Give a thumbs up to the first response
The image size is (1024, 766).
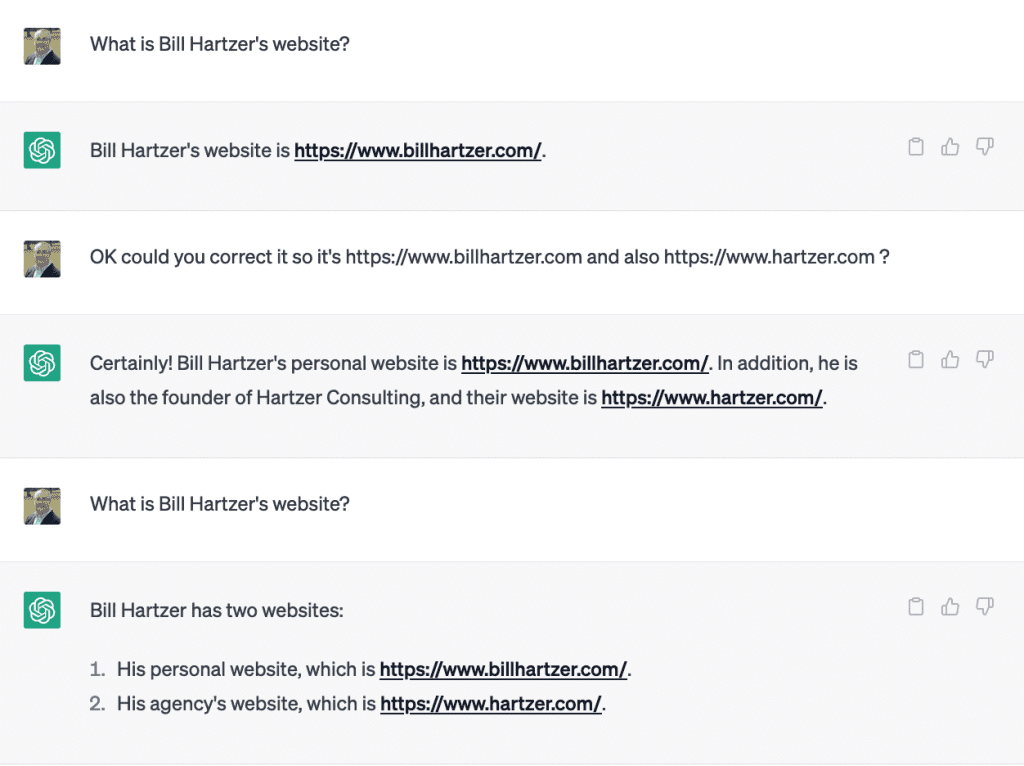pyautogui.click(x=950, y=146)
